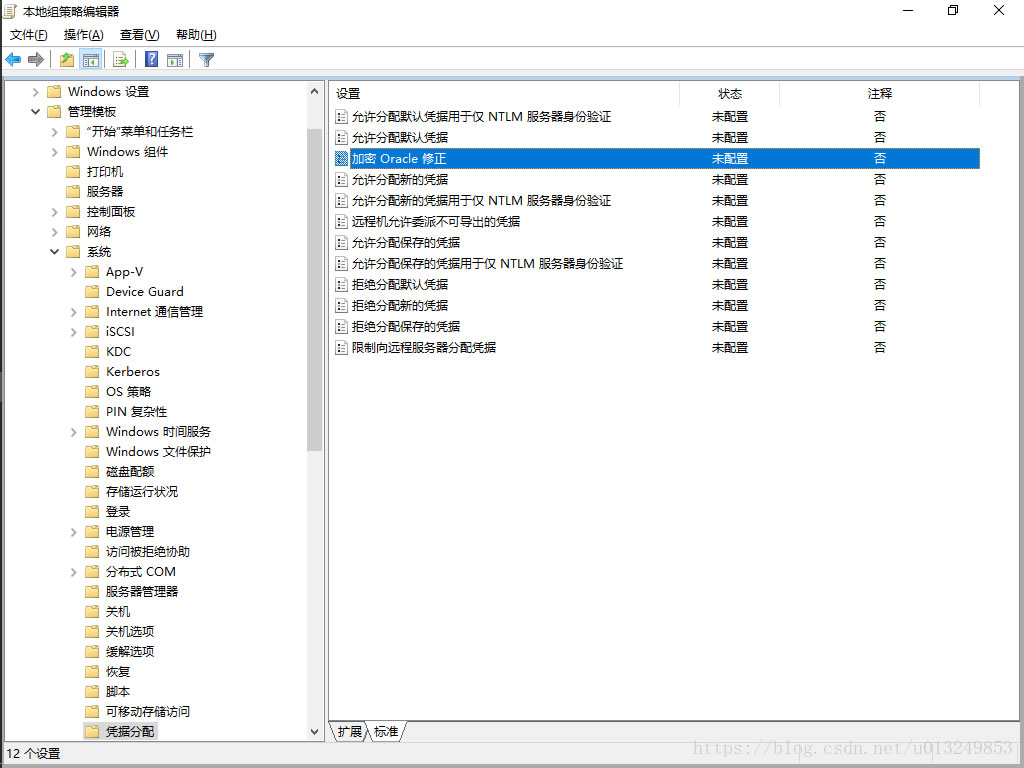Select the KDC tree folder
Viewport: 1024px width, 768px height.
click(118, 352)
